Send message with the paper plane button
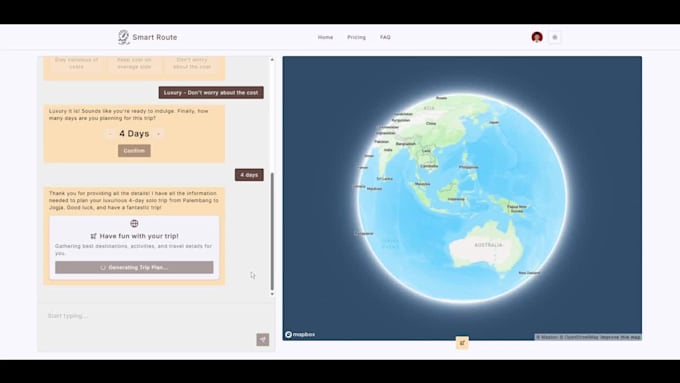Viewport: 680px width, 383px height. point(263,340)
